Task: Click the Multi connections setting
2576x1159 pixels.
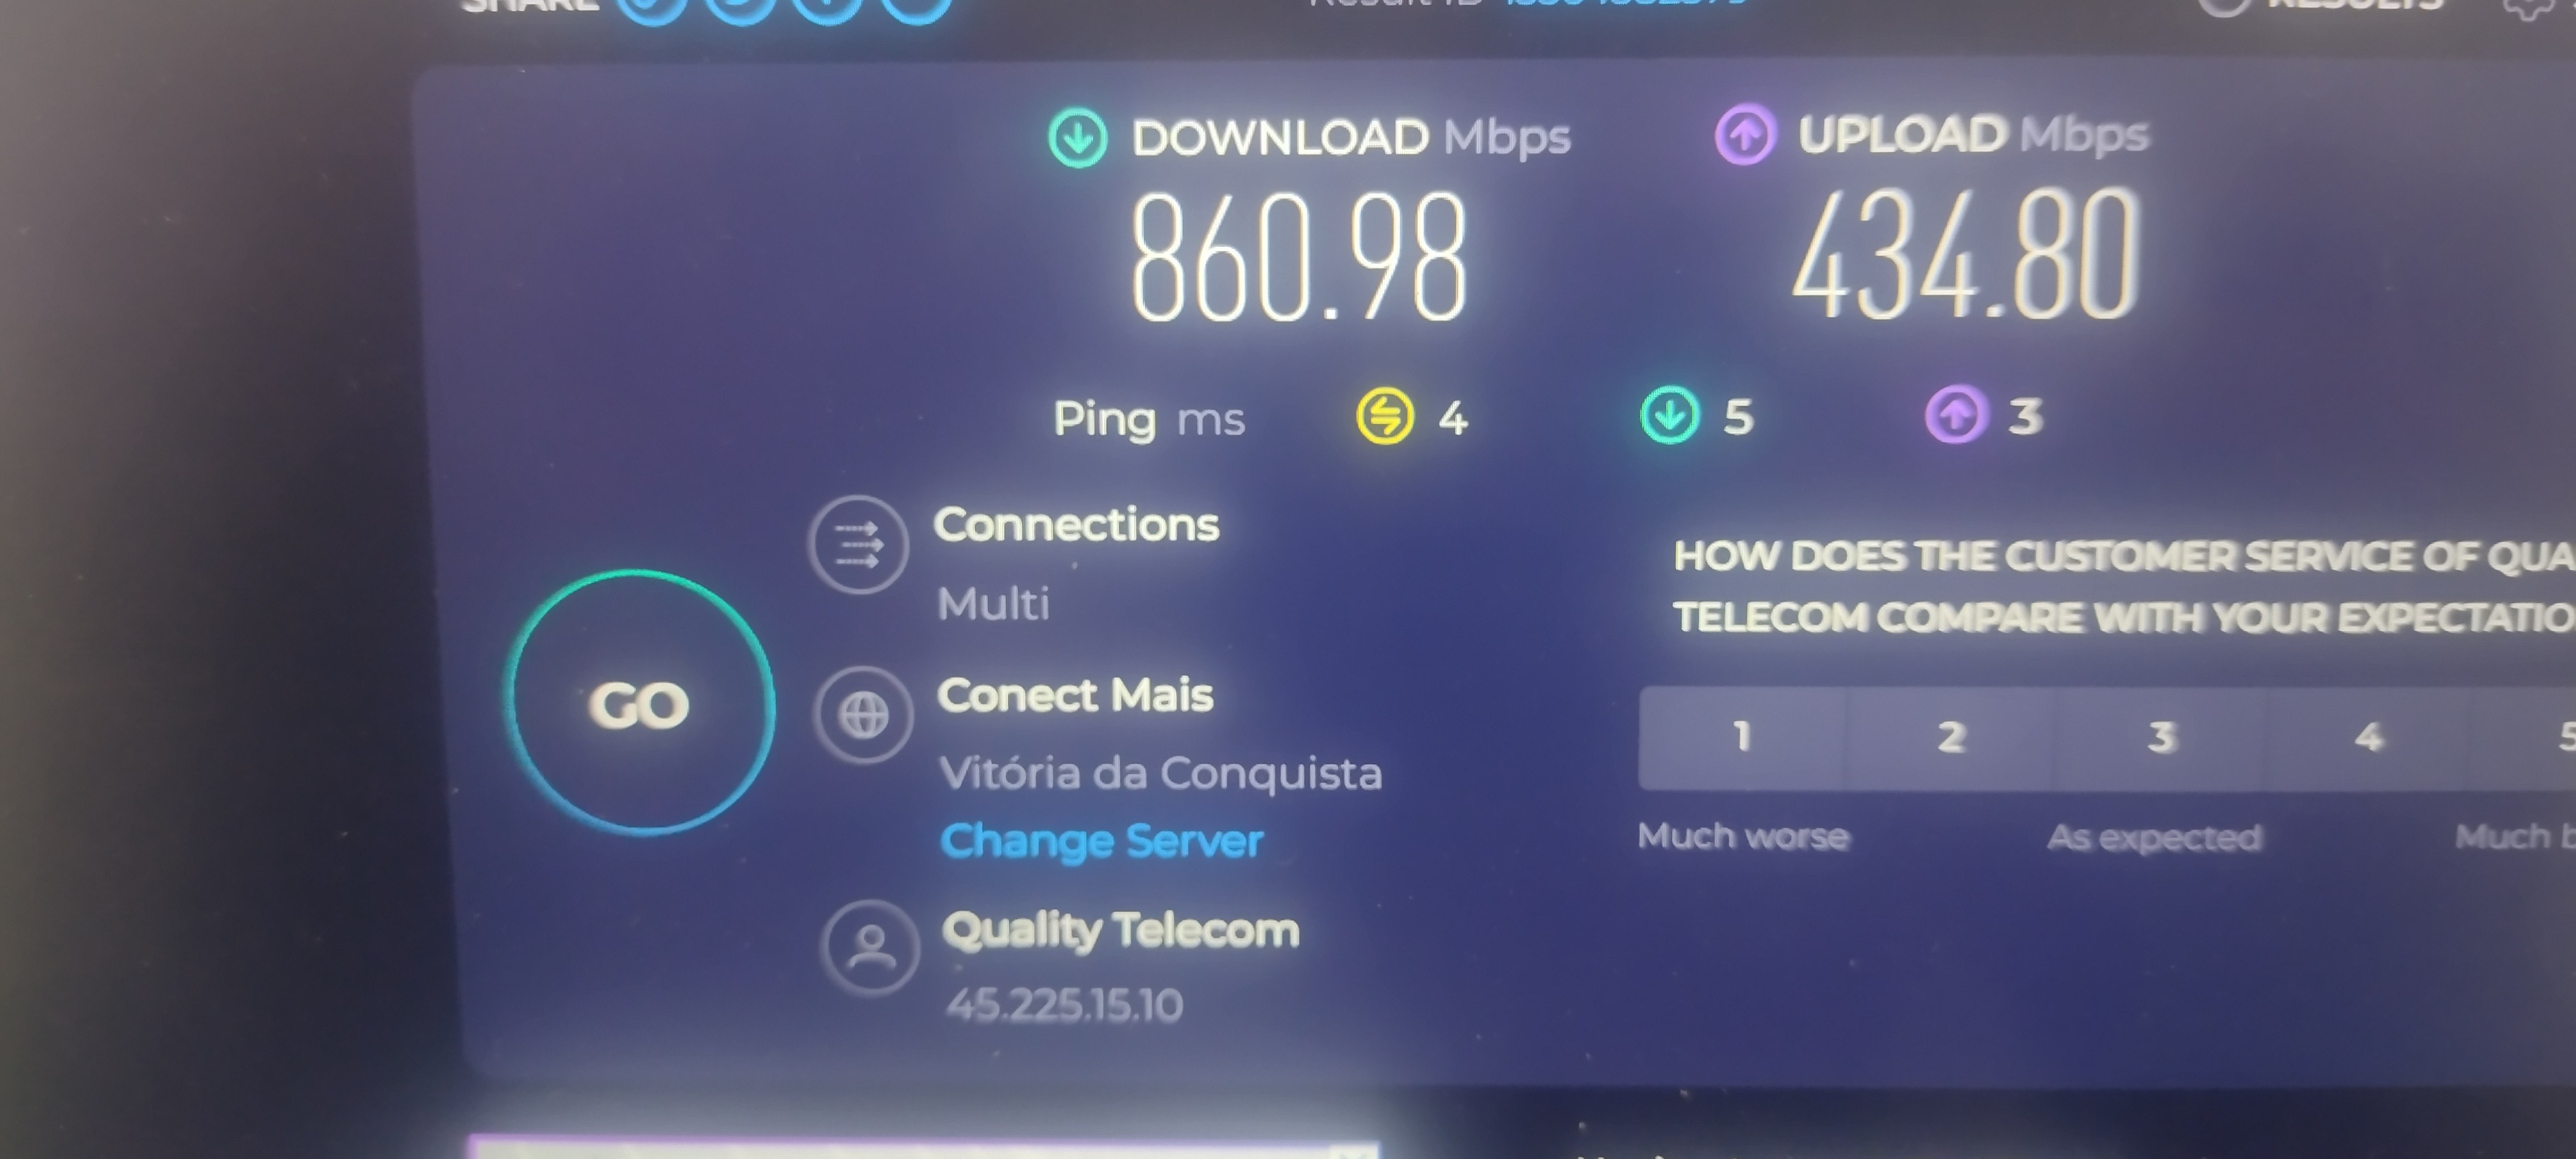Action: 993,604
